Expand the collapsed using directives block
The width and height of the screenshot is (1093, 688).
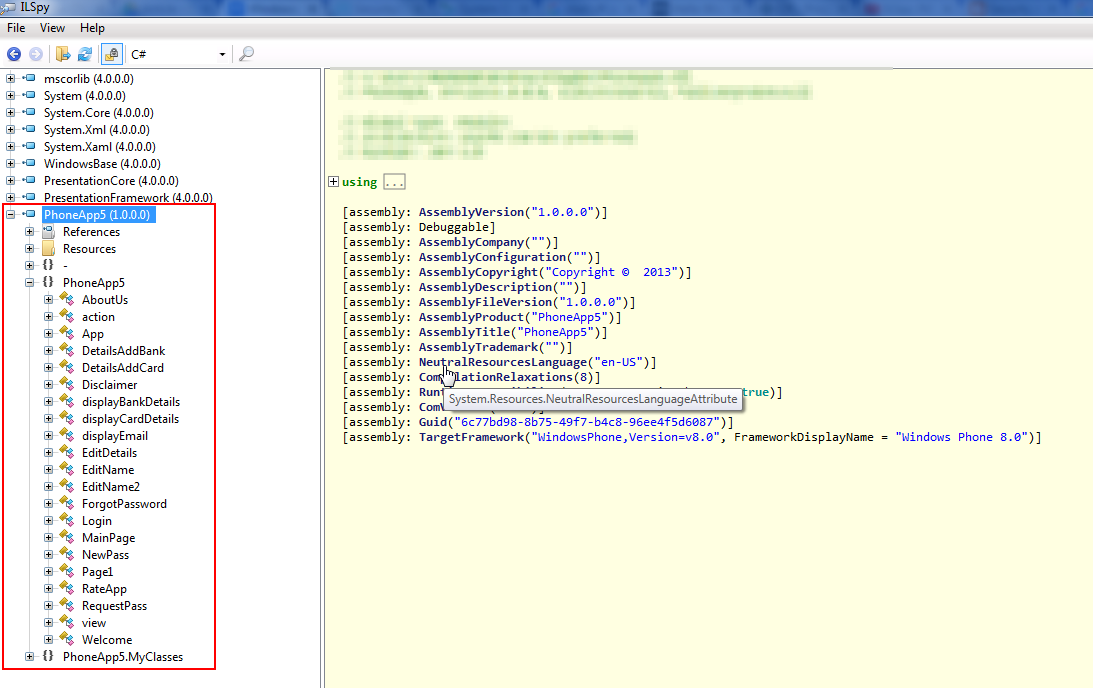tap(333, 182)
